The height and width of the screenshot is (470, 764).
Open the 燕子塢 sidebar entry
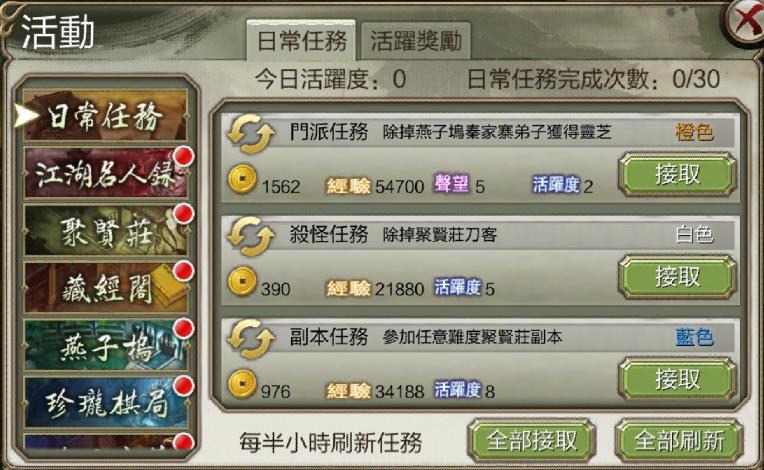(x=105, y=346)
